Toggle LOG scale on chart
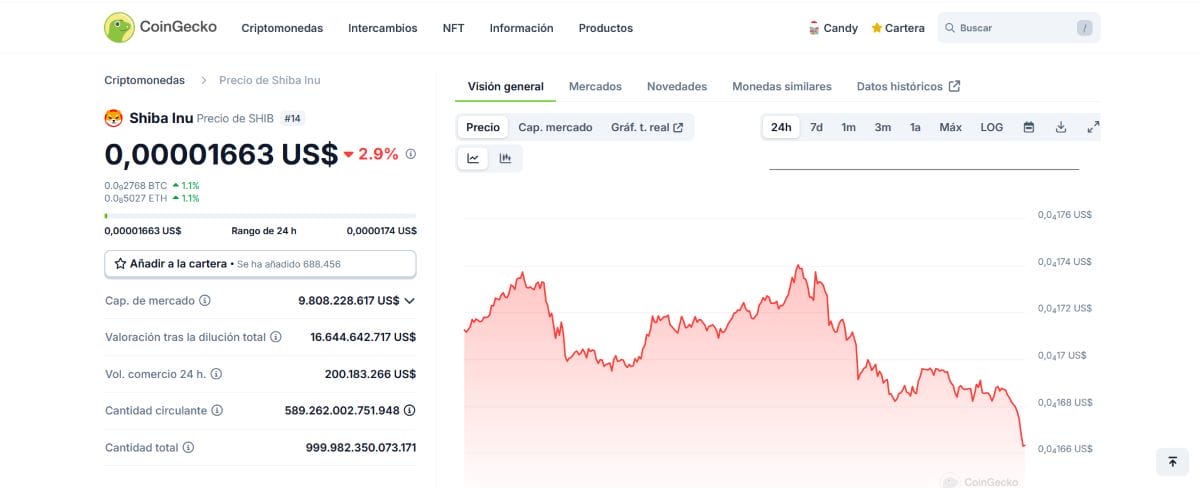Image resolution: width=1200 pixels, height=488 pixels. coord(991,127)
